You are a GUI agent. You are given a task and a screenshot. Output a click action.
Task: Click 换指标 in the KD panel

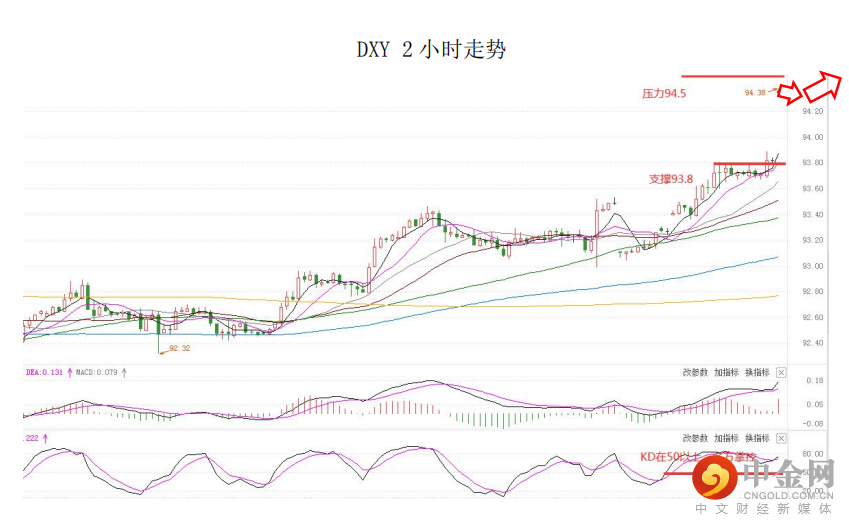pos(757,438)
